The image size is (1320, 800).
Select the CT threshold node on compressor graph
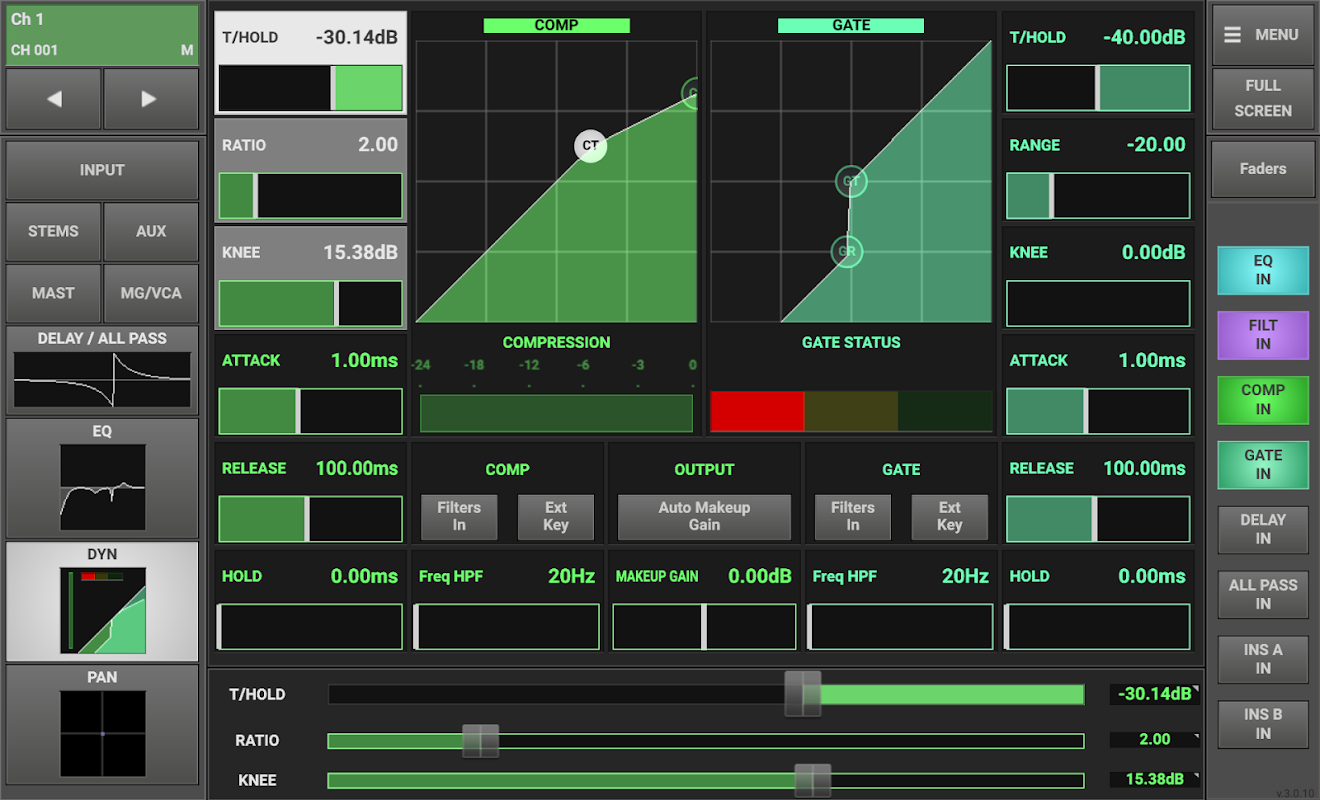tap(590, 146)
